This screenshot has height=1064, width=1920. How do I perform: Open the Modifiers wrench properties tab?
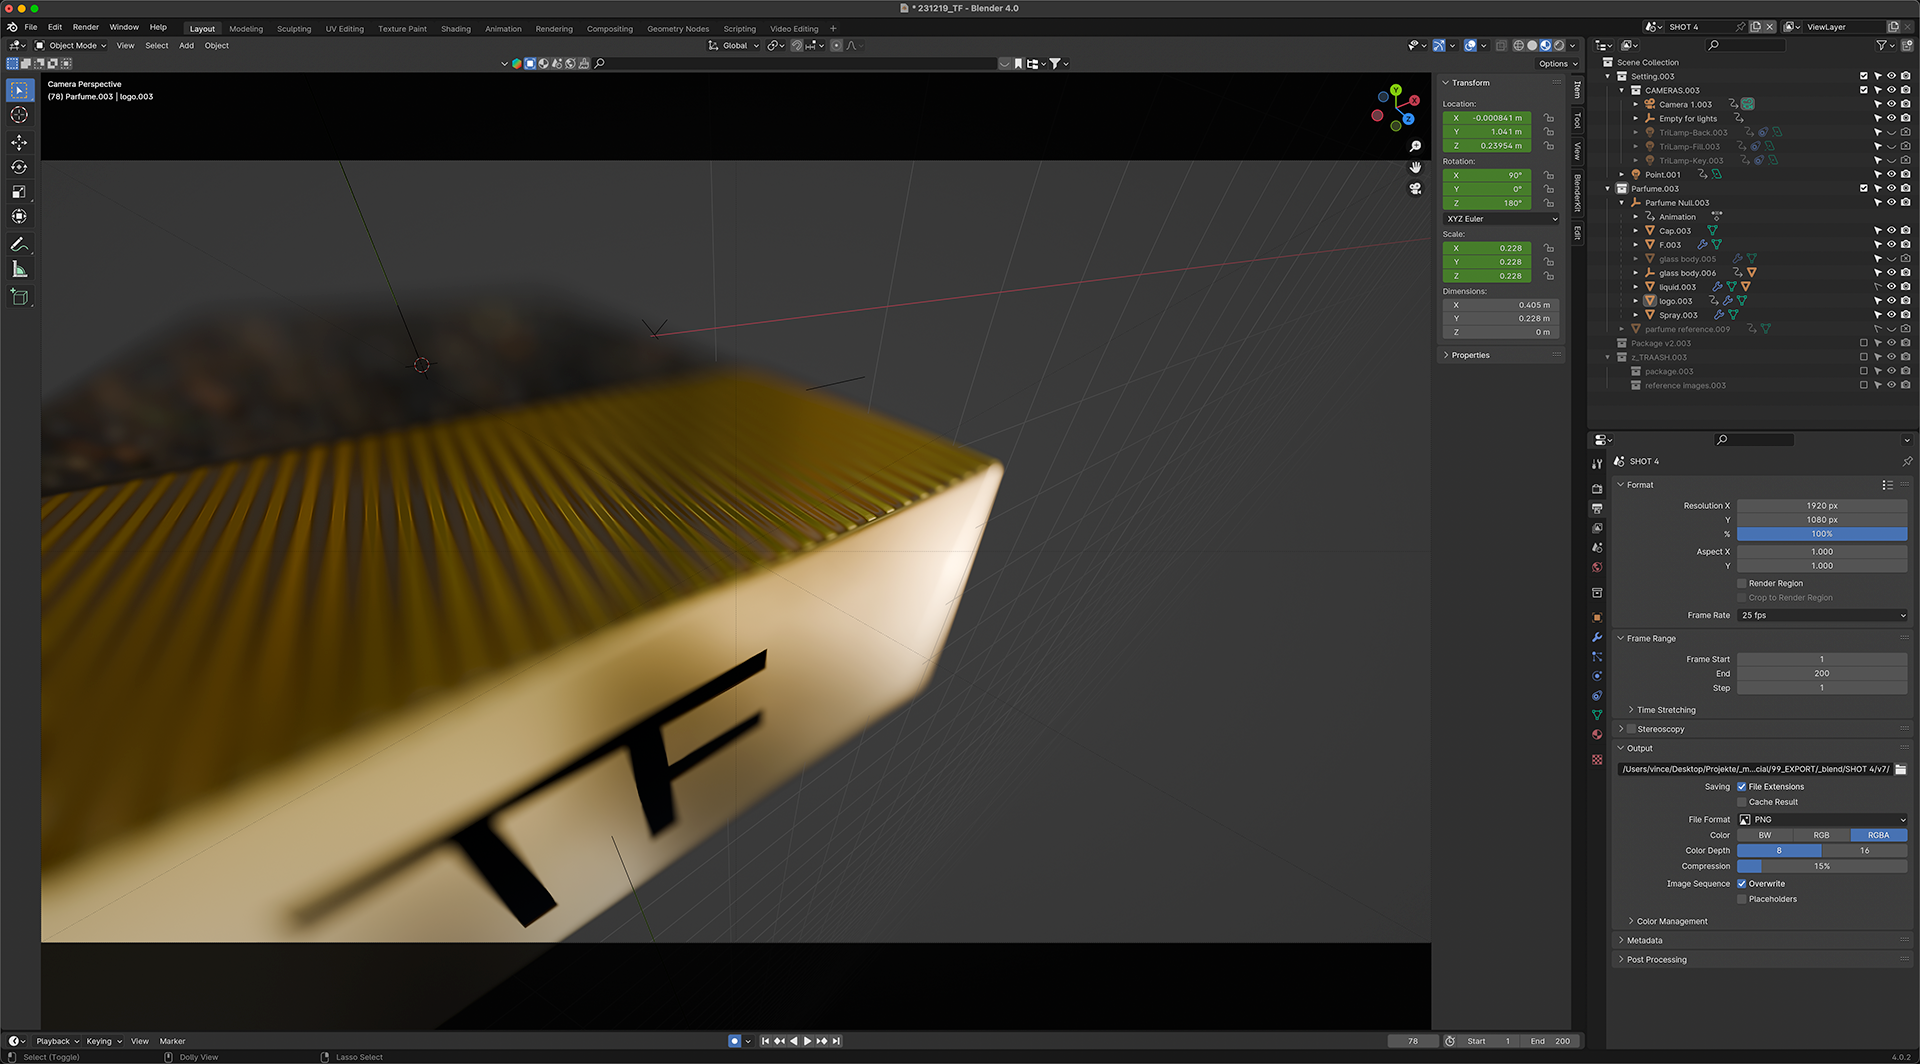click(x=1597, y=637)
